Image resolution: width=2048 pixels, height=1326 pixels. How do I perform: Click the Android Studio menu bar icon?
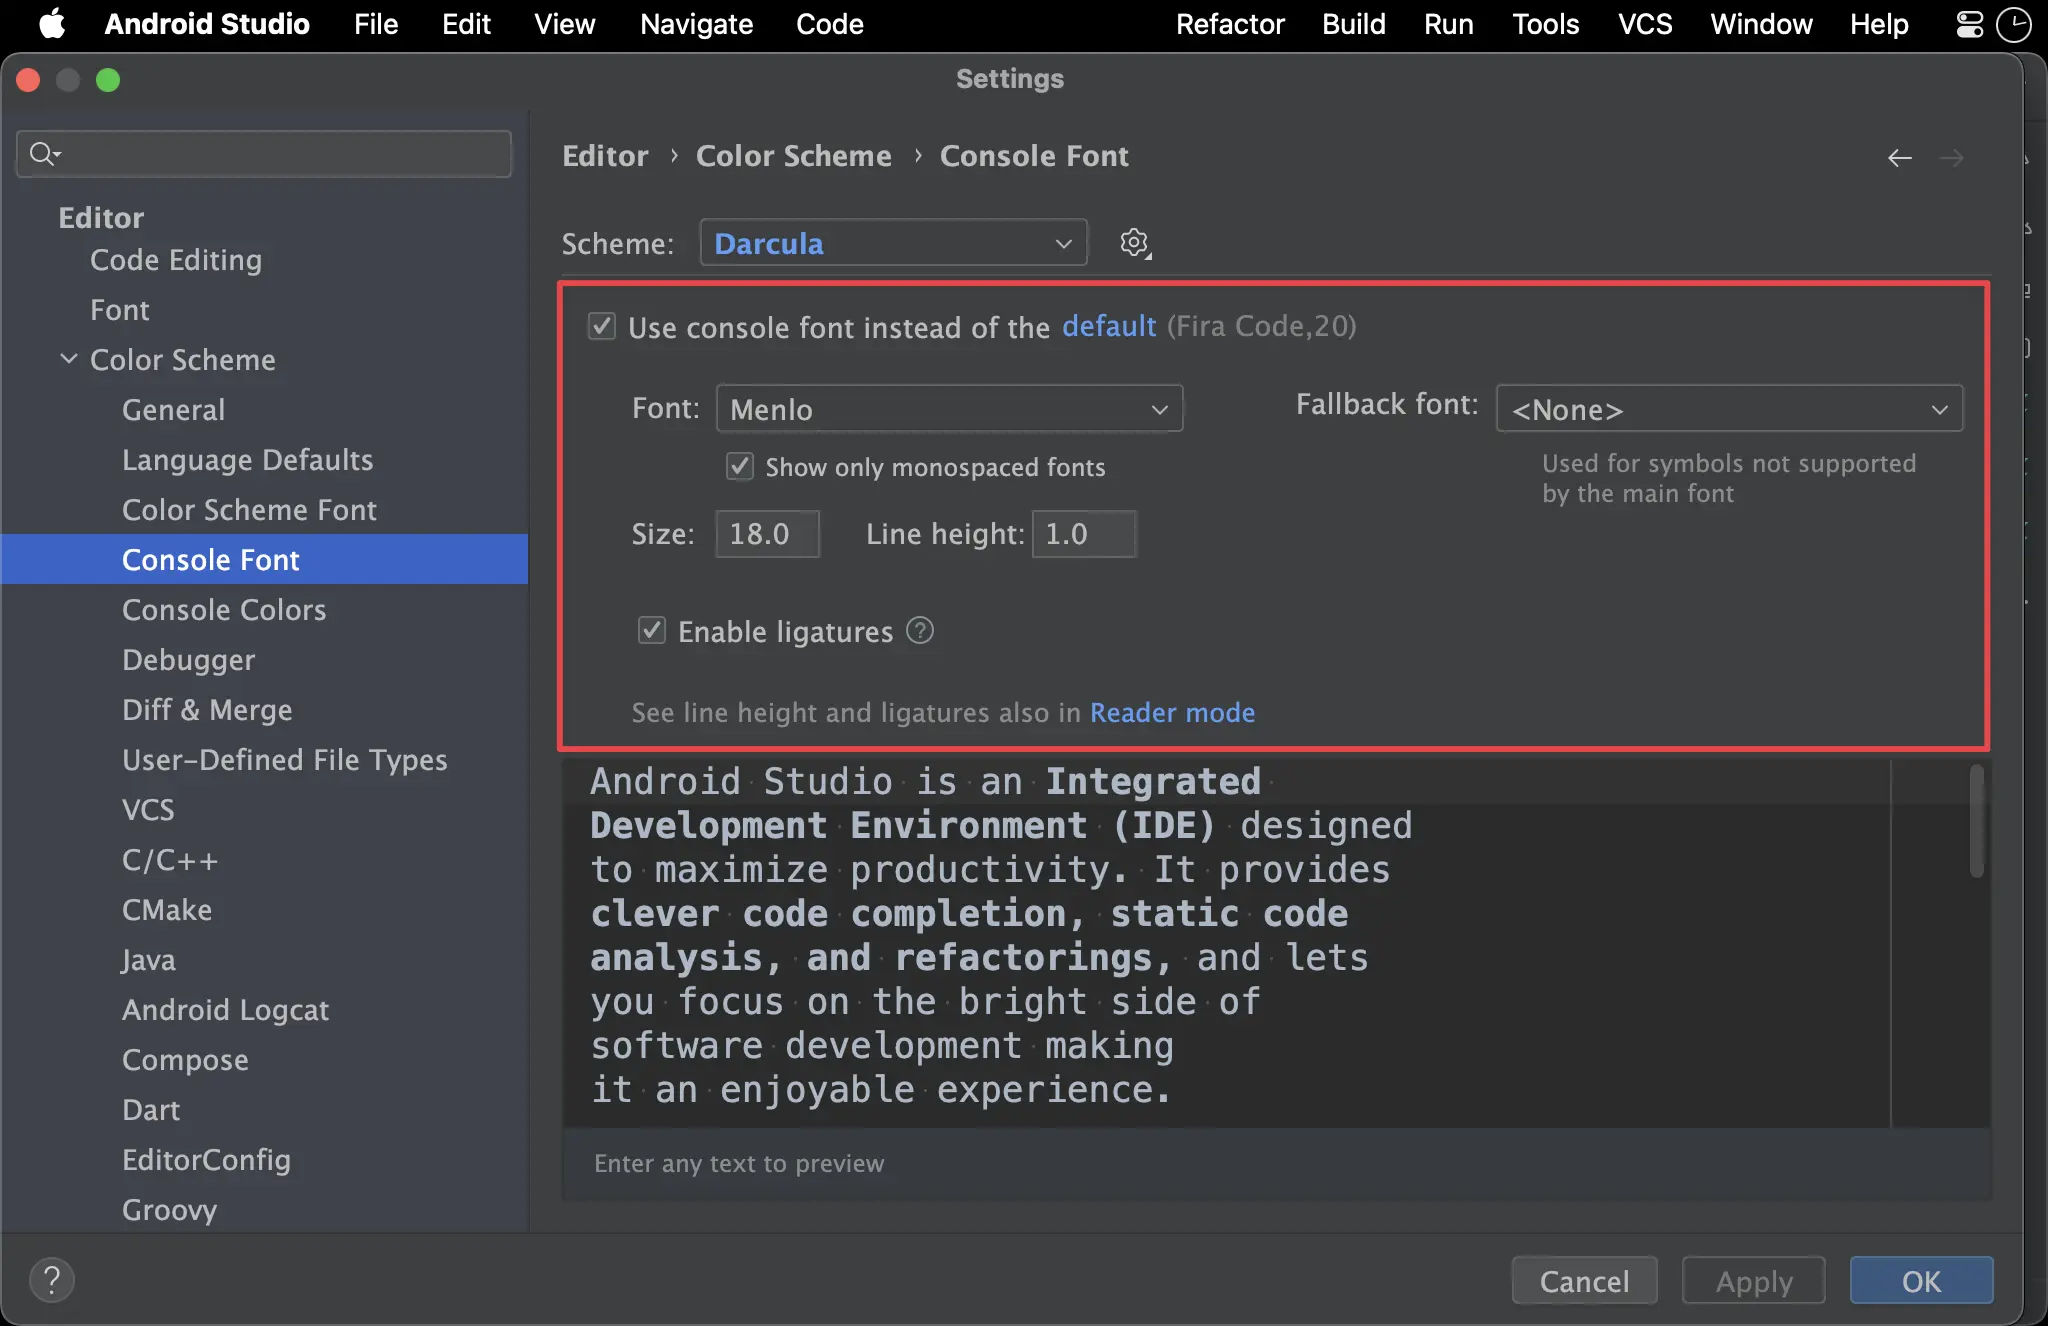[x=206, y=24]
